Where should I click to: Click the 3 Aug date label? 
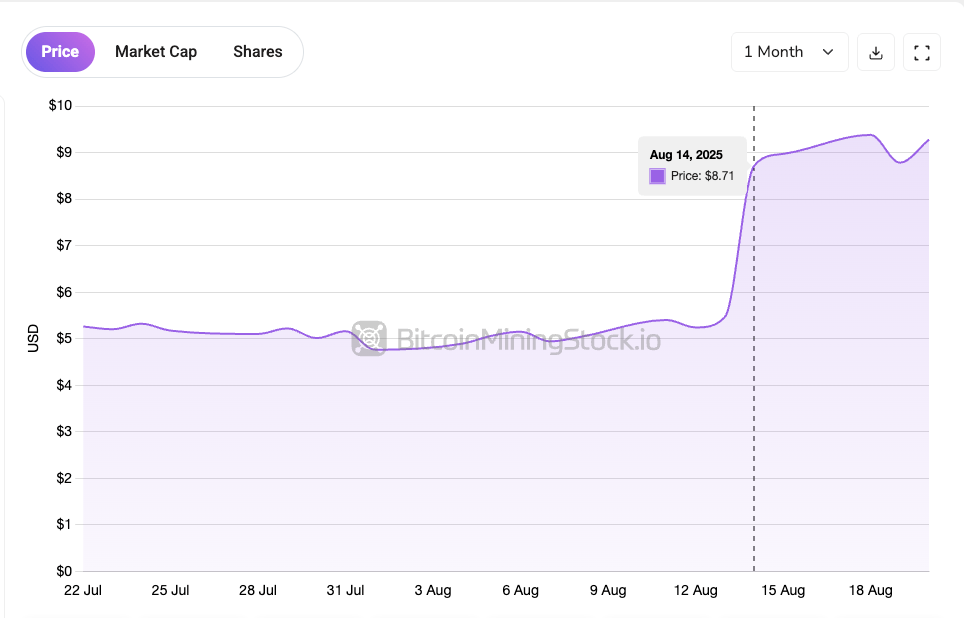[x=433, y=591]
